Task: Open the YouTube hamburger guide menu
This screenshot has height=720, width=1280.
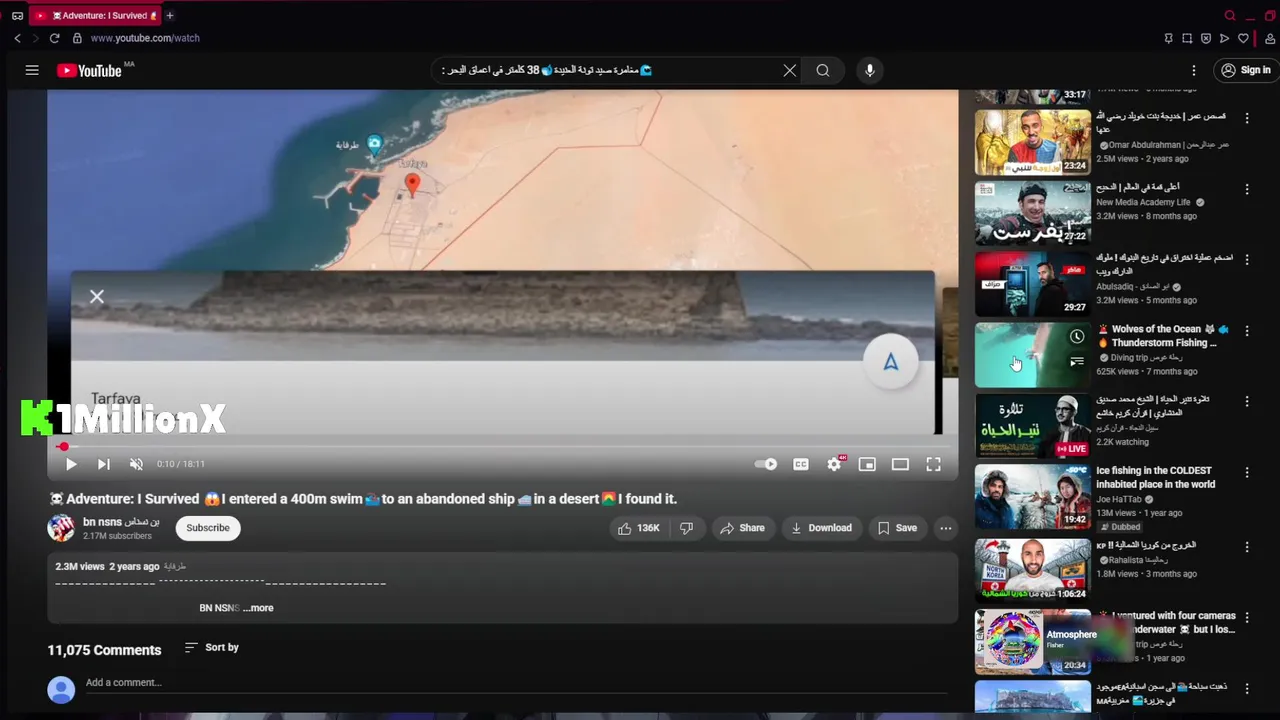Action: (32, 70)
